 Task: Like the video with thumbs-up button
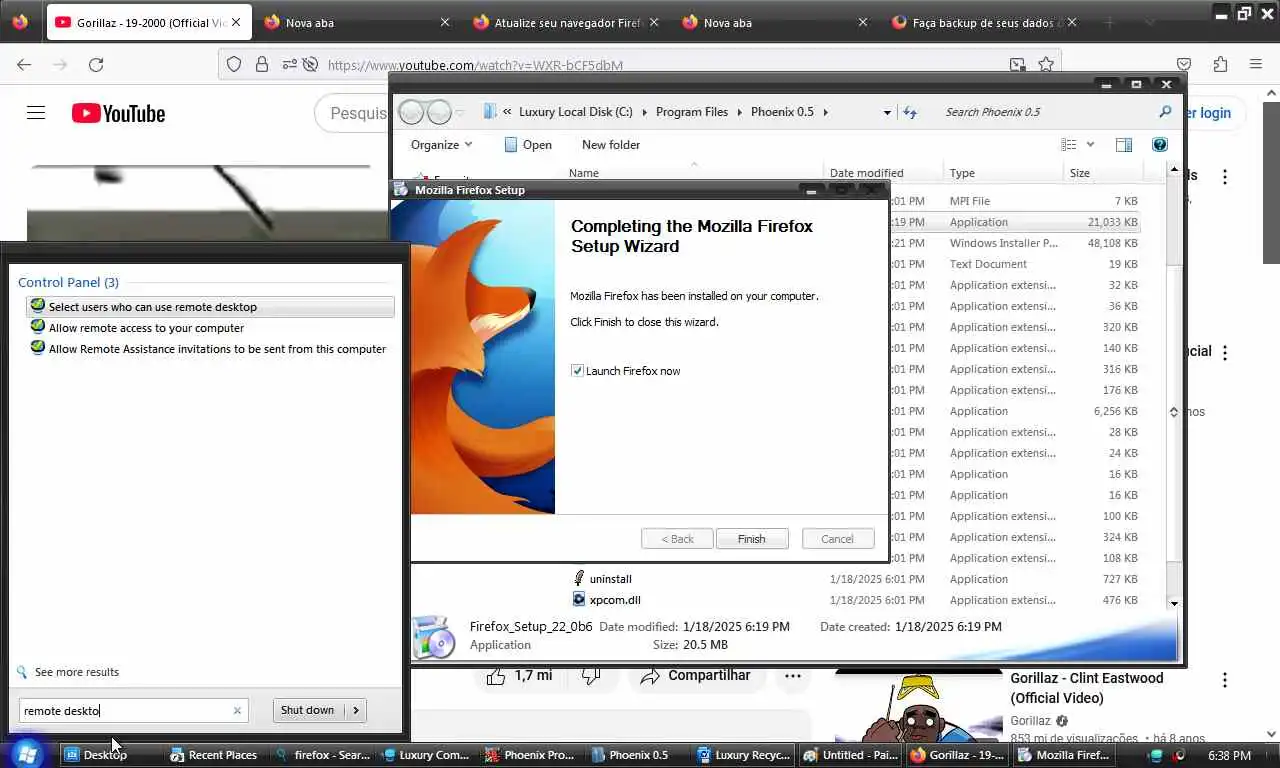point(519,676)
